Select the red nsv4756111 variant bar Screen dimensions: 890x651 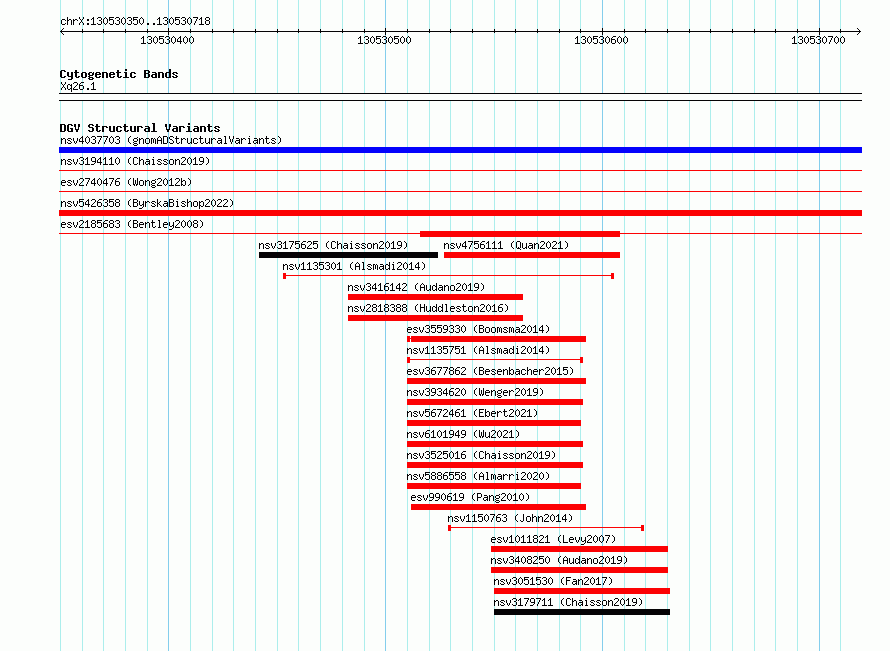(532, 255)
